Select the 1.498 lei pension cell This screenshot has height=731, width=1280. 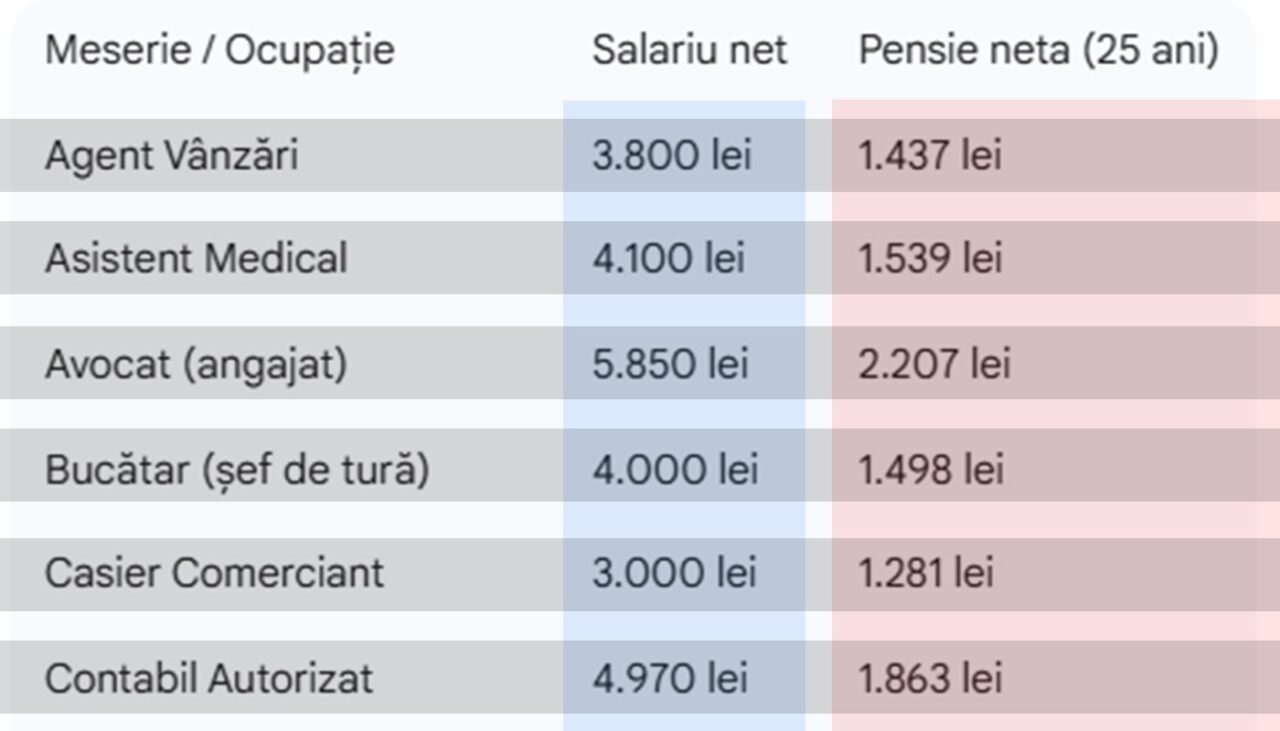click(931, 469)
